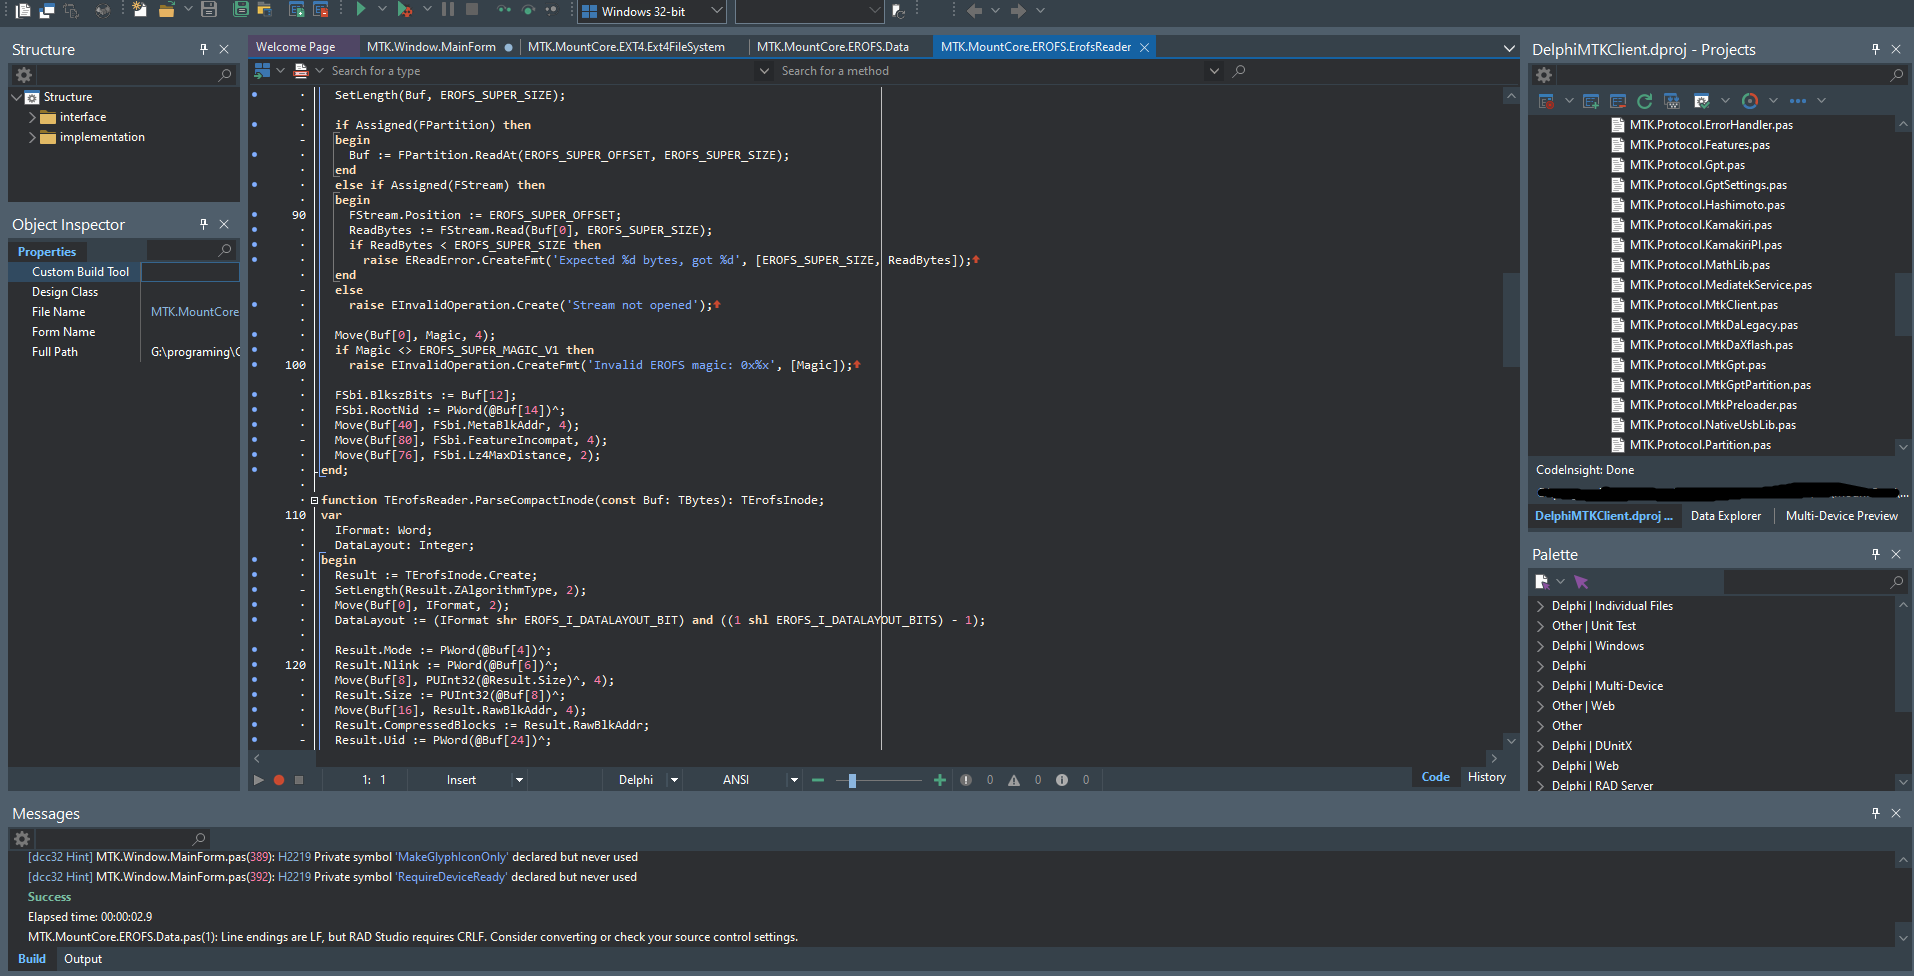Viewport: 1914px width, 976px height.
Task: Open the History tab of the editor
Action: [x=1486, y=777]
